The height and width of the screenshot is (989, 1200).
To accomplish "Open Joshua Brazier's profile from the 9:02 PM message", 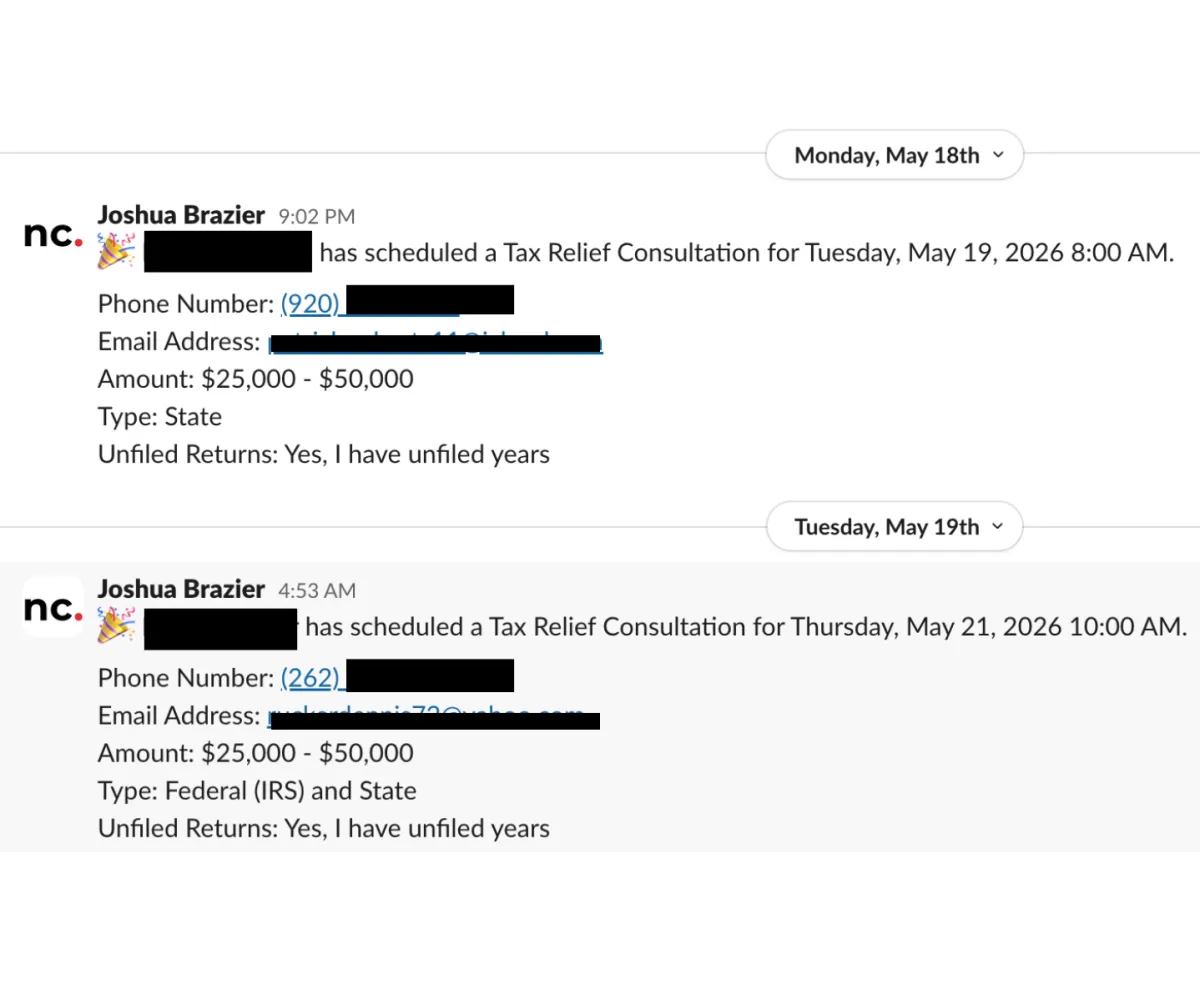I will point(181,215).
